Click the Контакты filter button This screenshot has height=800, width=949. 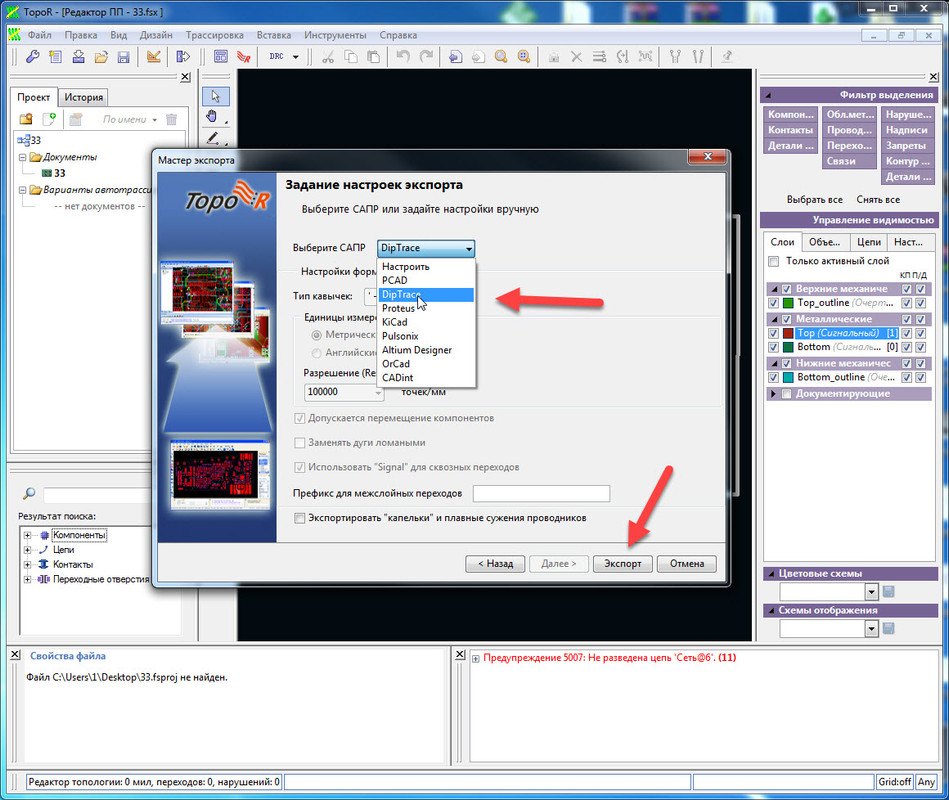click(790, 130)
